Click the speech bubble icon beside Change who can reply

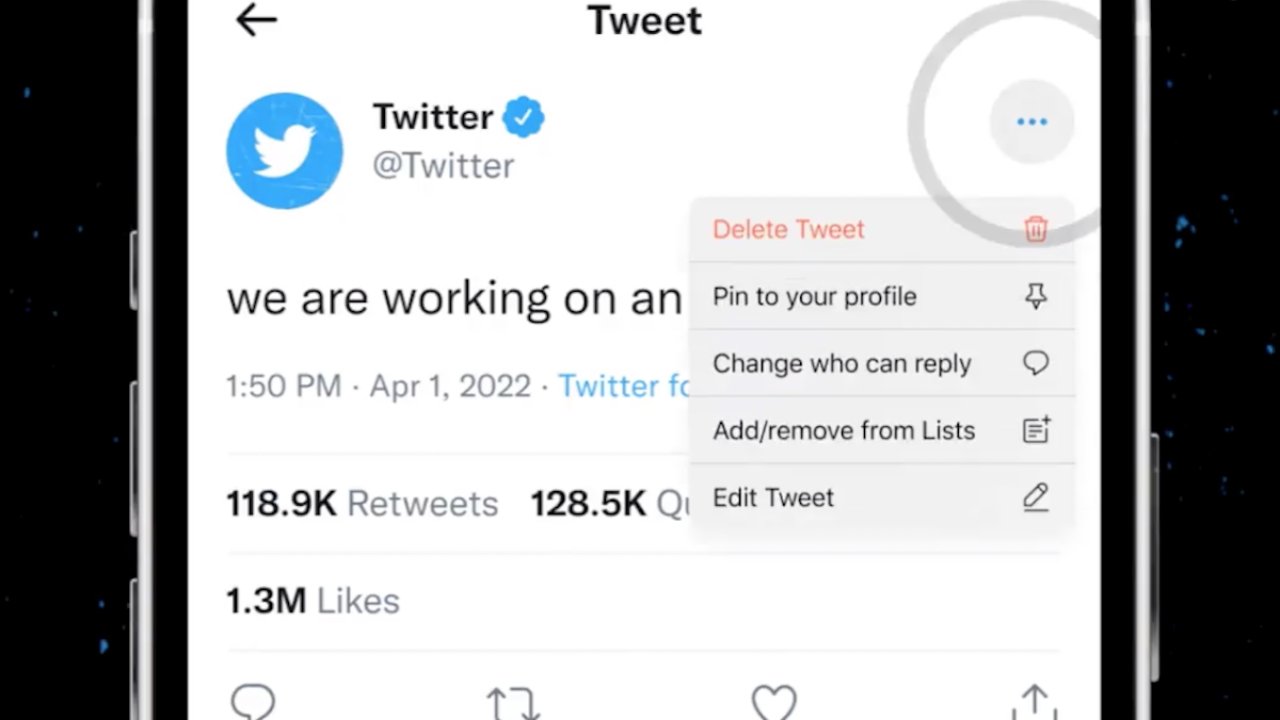point(1035,363)
